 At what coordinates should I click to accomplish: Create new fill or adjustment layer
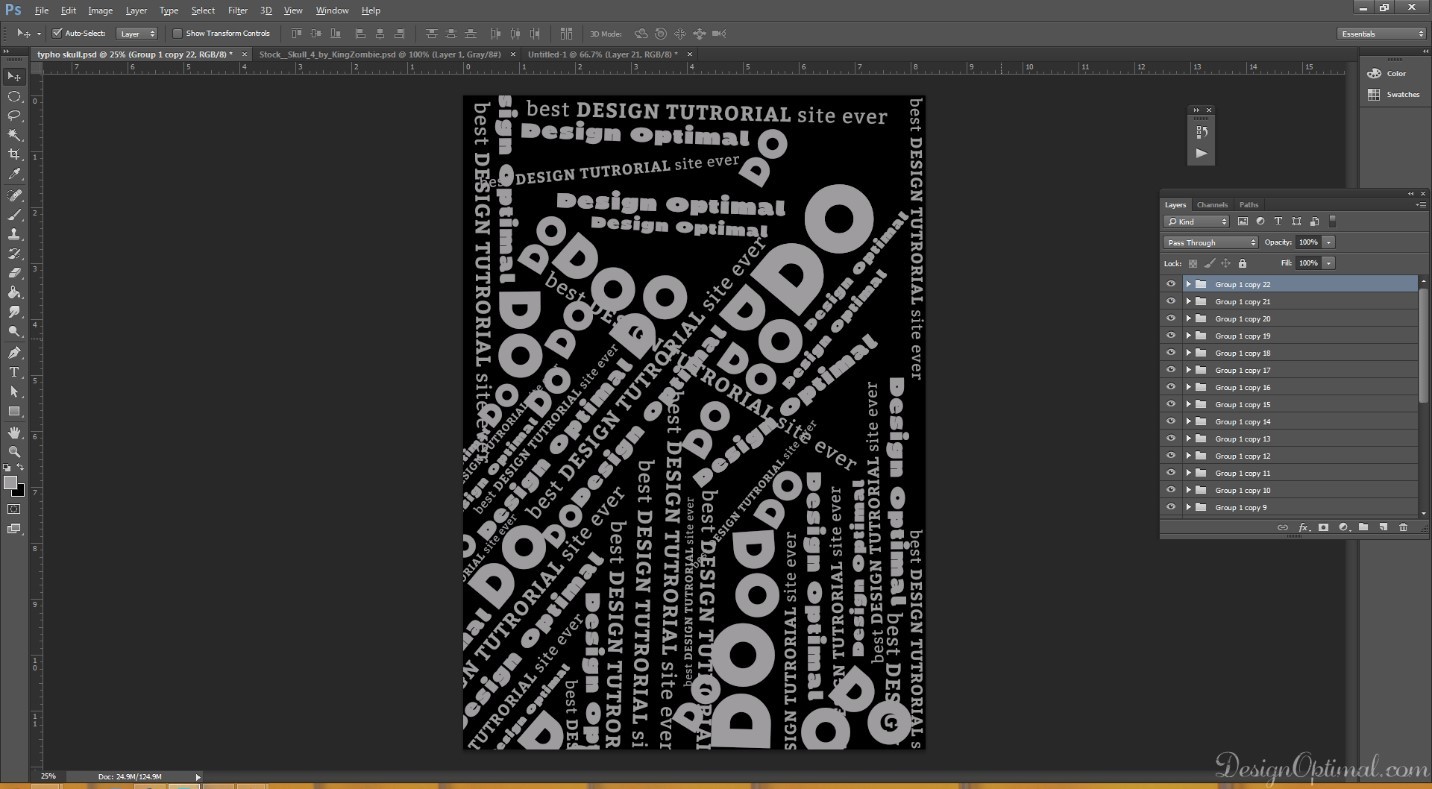click(1343, 527)
